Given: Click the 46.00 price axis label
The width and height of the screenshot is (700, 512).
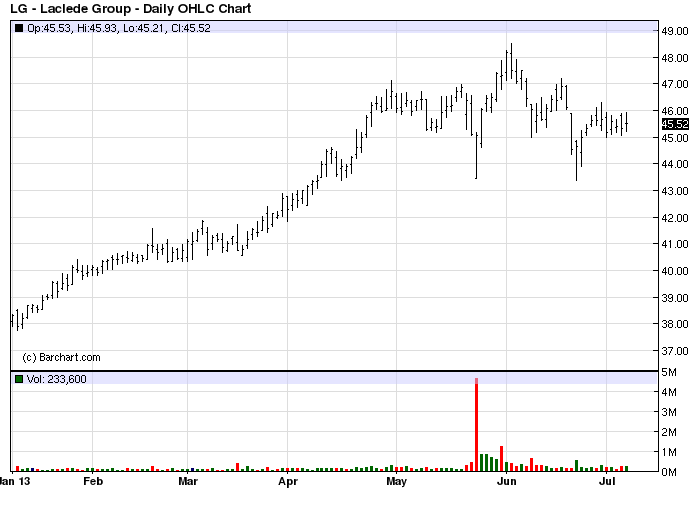Looking at the screenshot, I should click(675, 111).
